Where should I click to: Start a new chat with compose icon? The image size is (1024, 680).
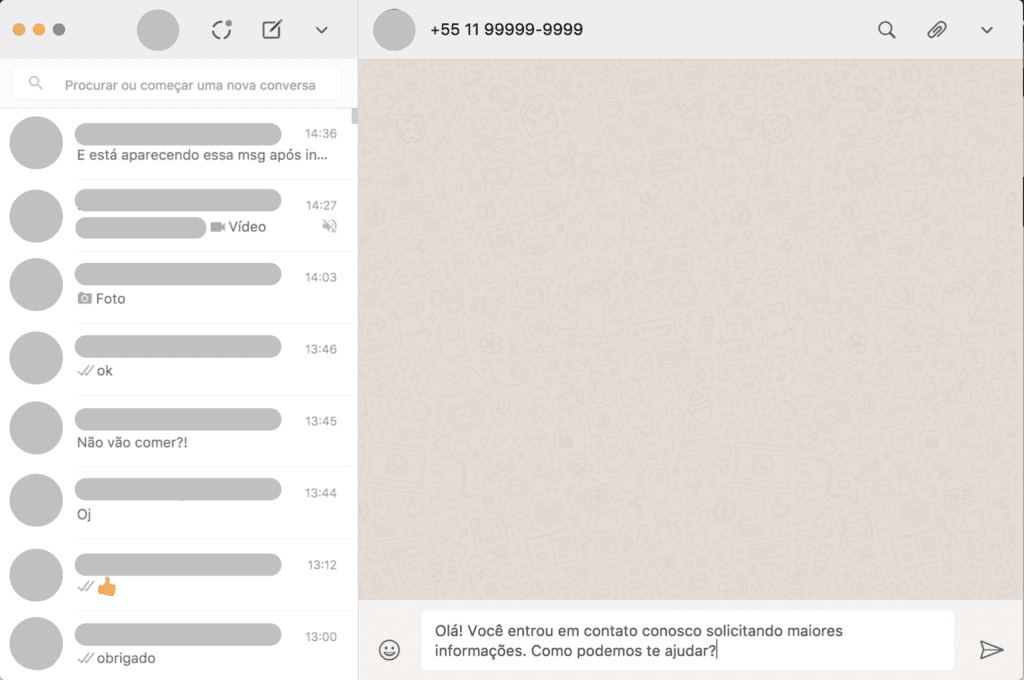272,30
